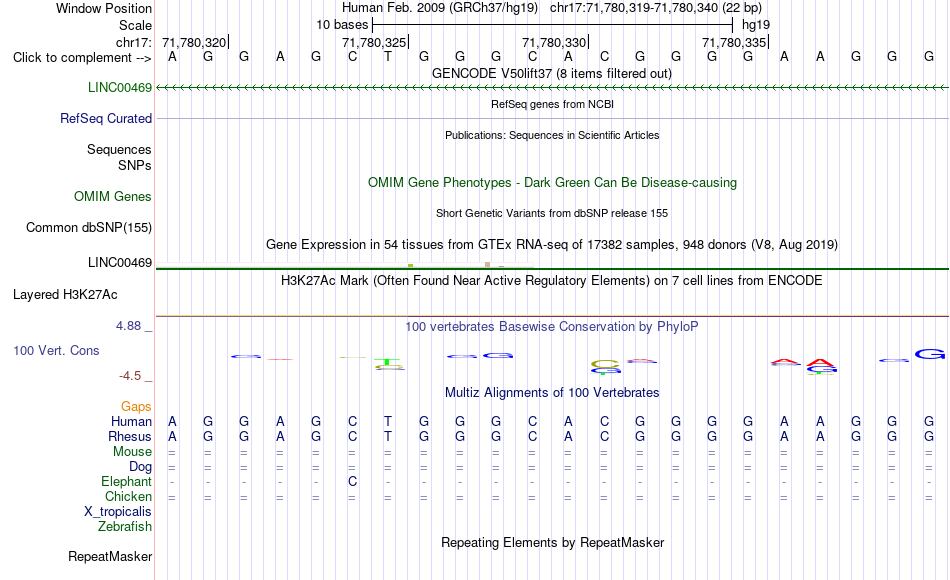Image resolution: width=950 pixels, height=580 pixels.
Task: Click the 'T' base in the sequence row
Action: click(x=388, y=57)
